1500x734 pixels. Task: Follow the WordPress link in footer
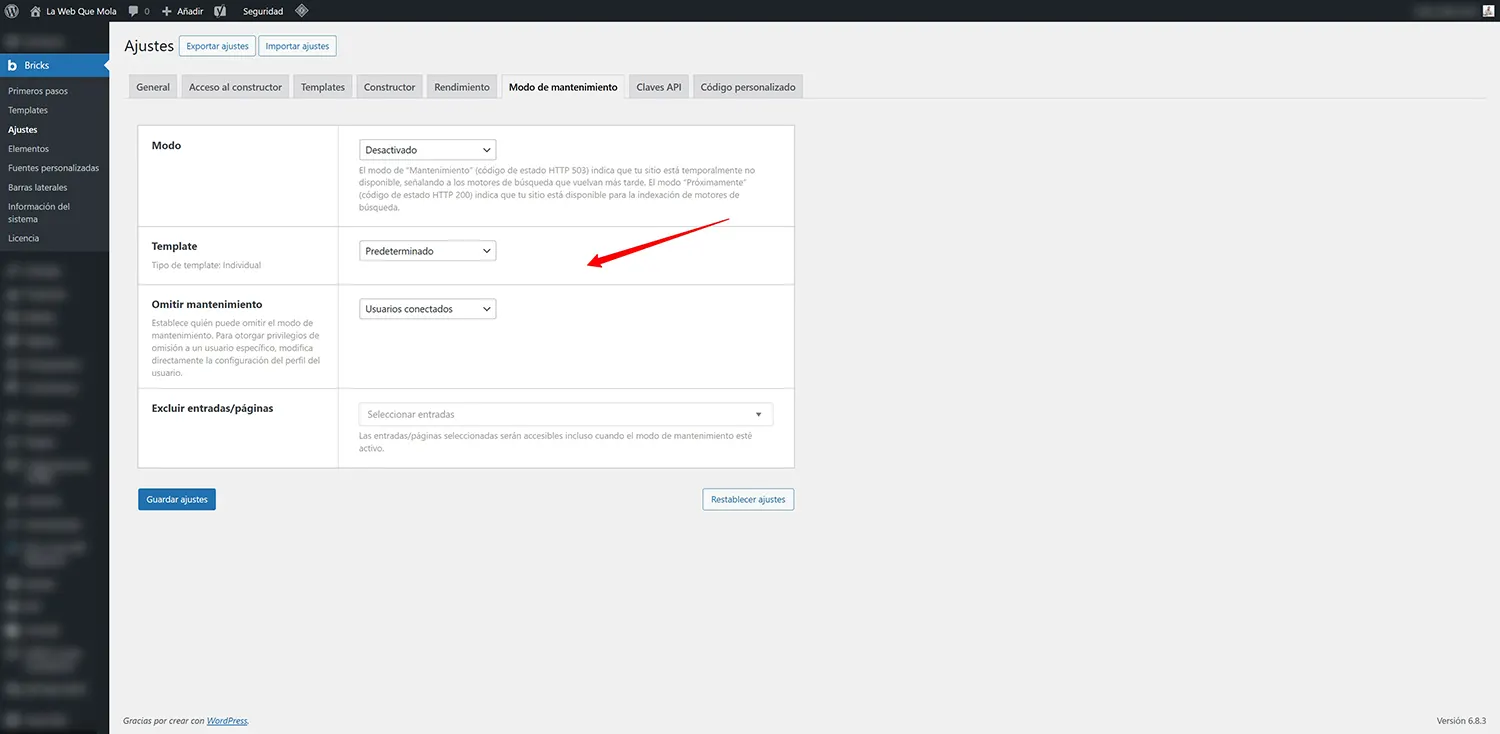(227, 720)
